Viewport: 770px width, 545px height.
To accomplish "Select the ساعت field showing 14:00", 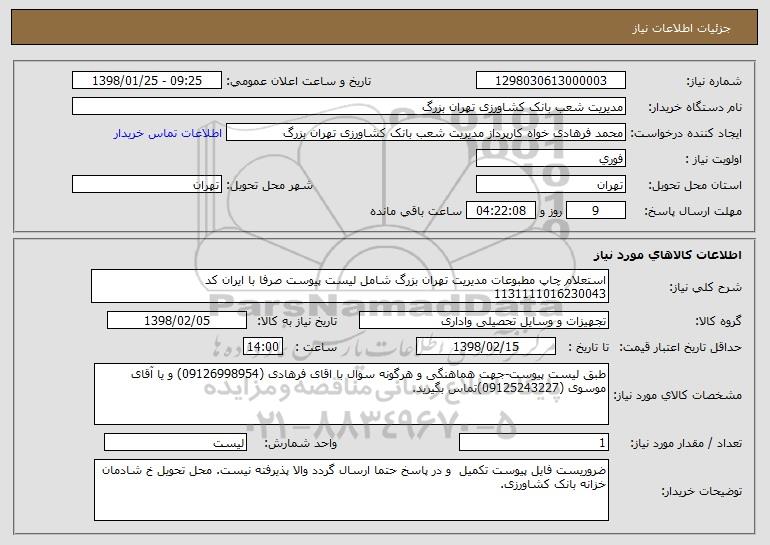I will [263, 347].
